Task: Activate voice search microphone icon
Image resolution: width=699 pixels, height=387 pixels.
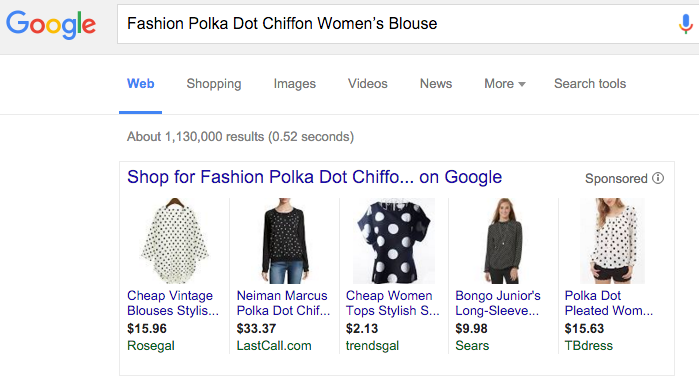Action: click(x=686, y=24)
